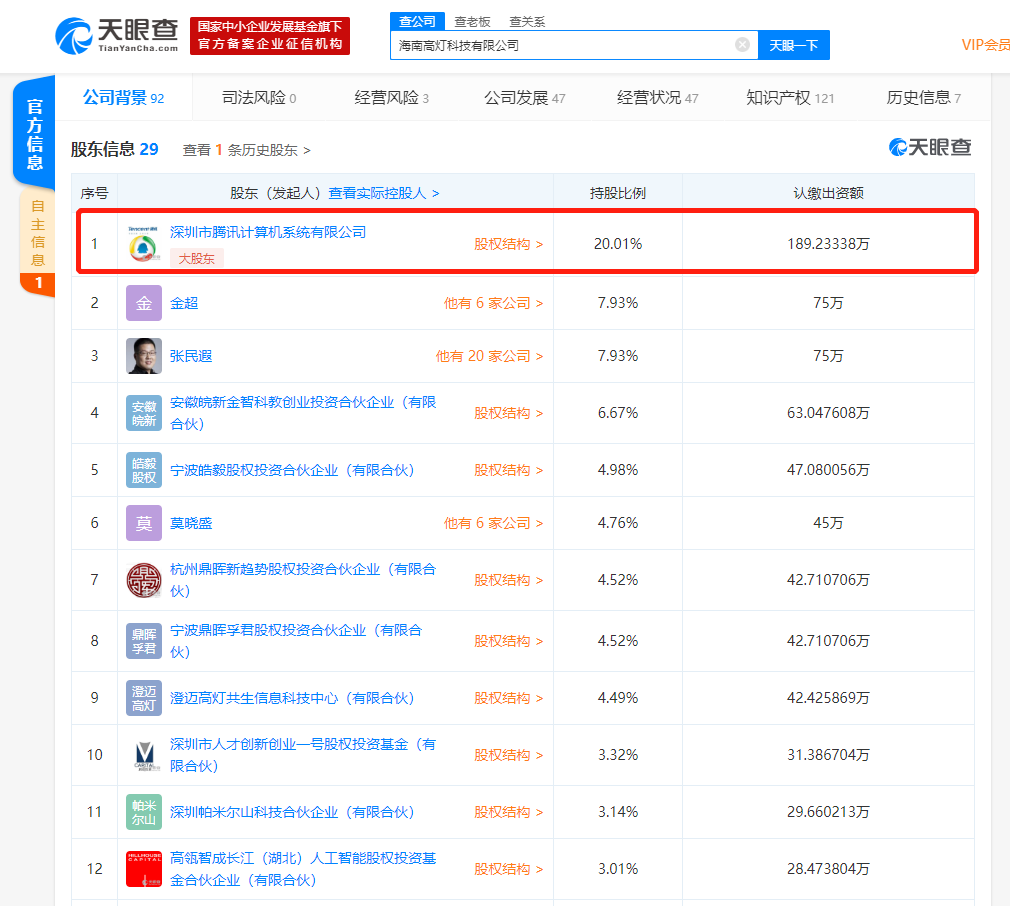
Task: Switch to the 查公司 search tab
Action: pyautogui.click(x=417, y=21)
